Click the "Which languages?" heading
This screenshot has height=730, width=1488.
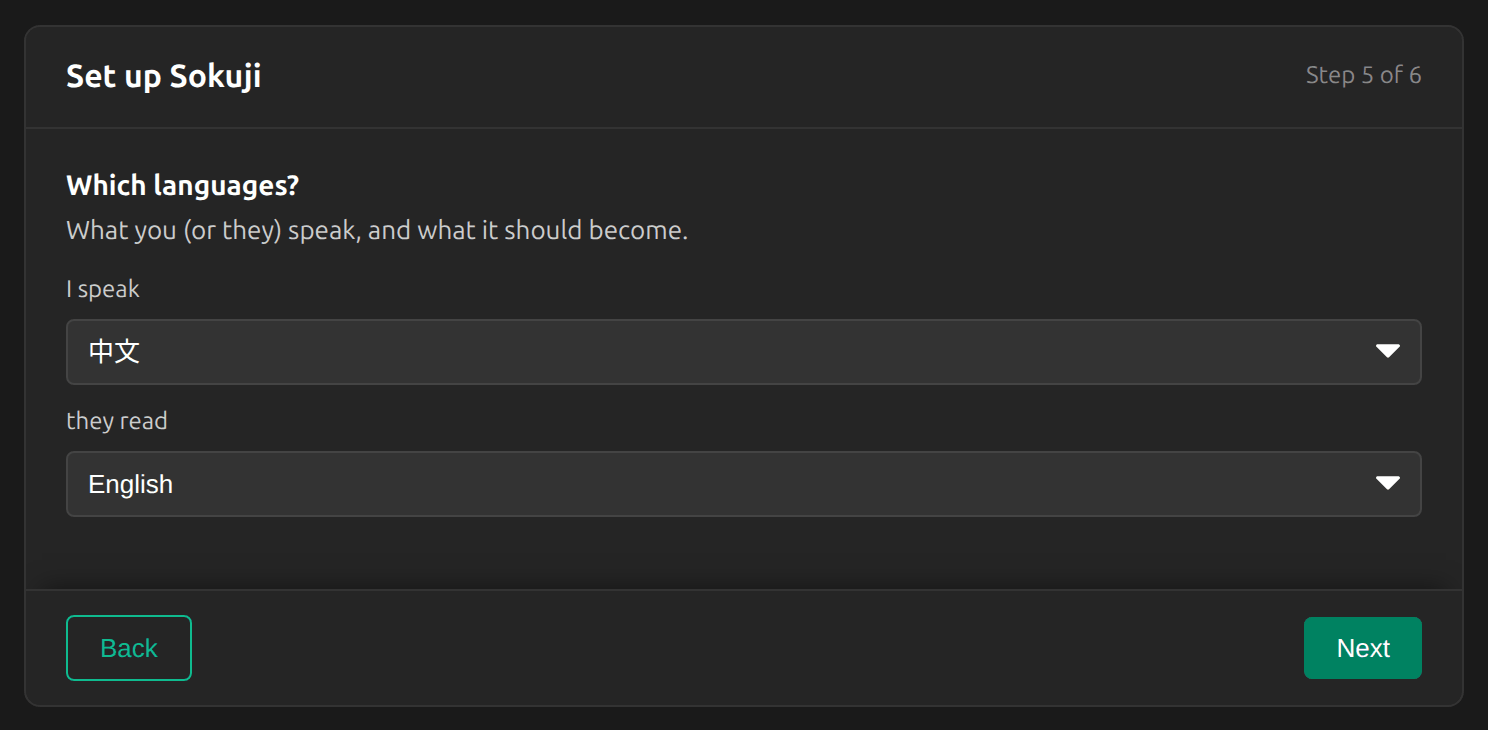[183, 186]
